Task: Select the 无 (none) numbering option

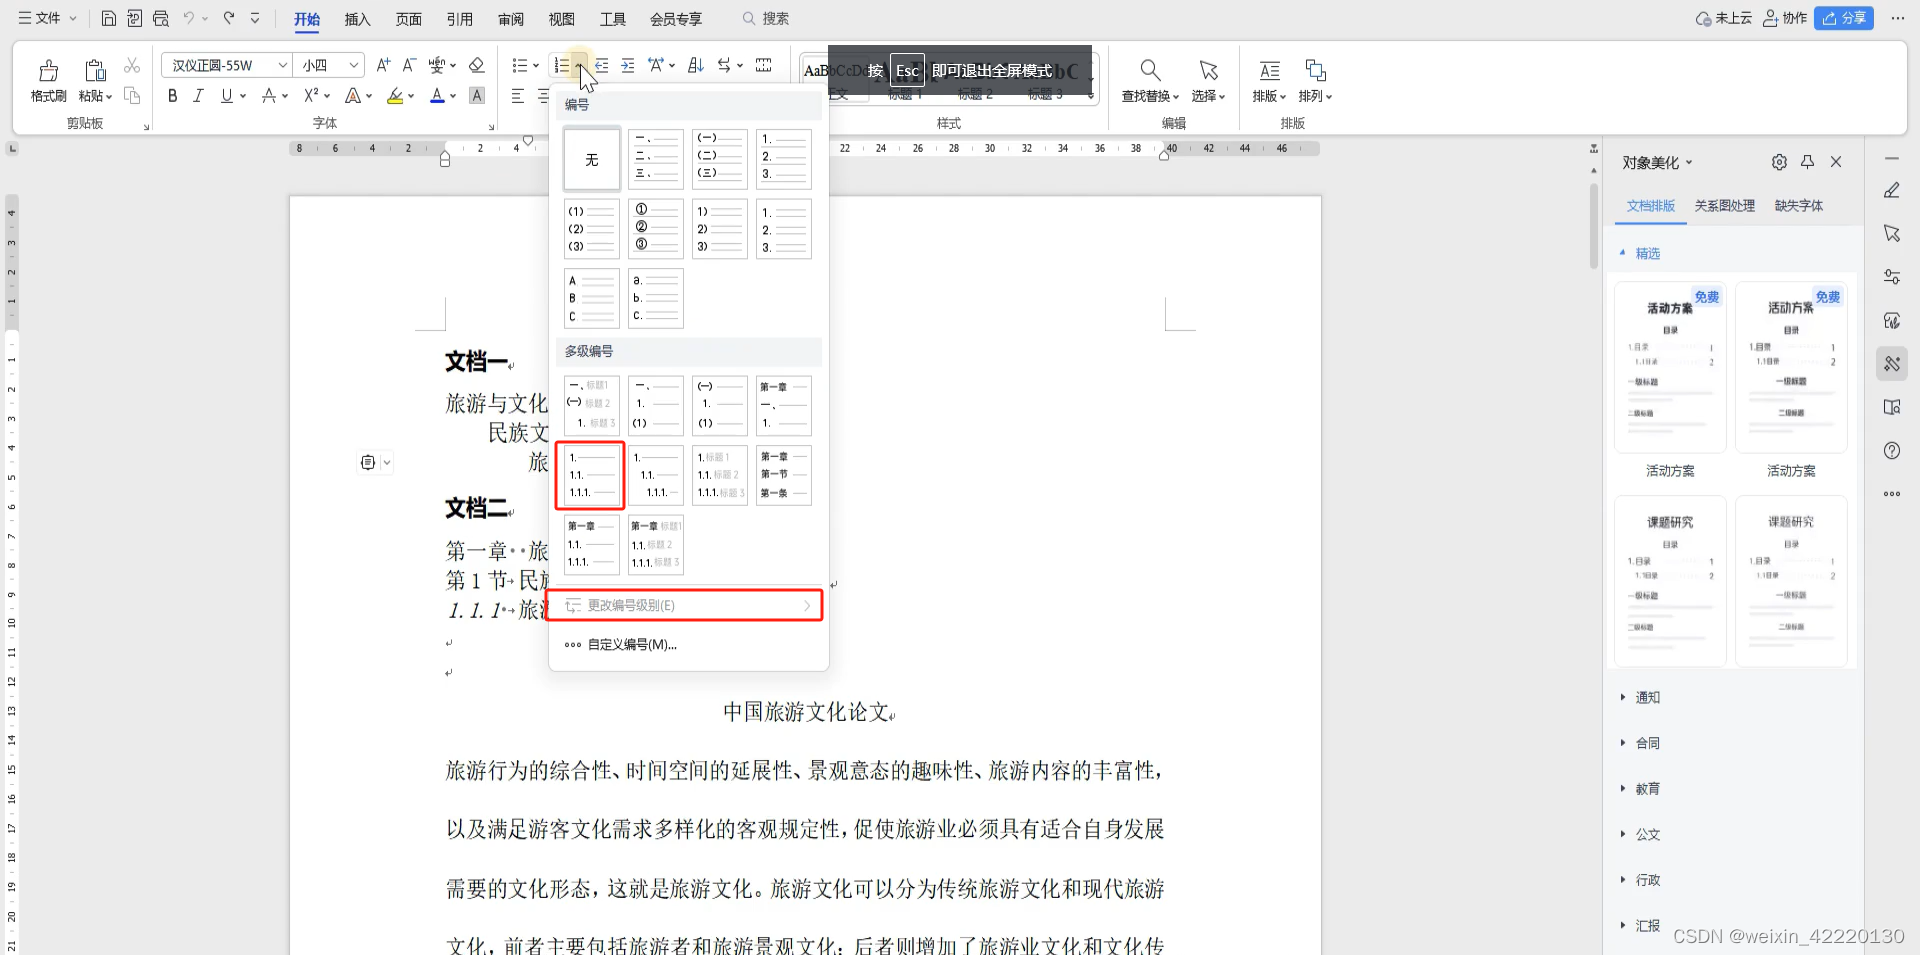Action: pos(592,159)
